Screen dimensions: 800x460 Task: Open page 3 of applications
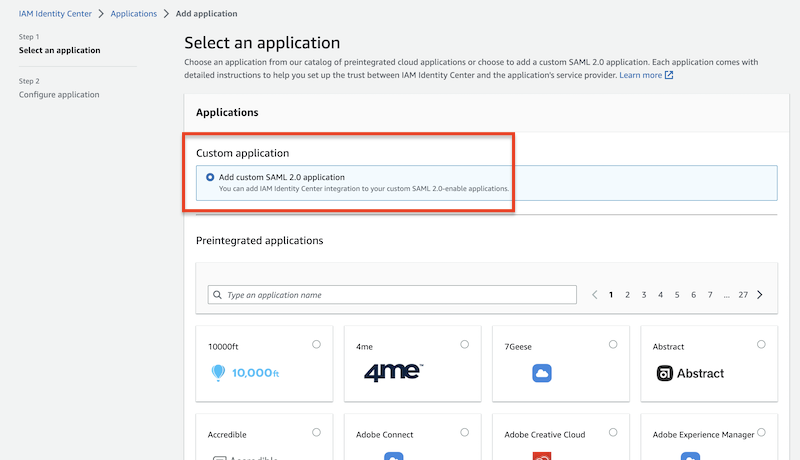pyautogui.click(x=644, y=295)
